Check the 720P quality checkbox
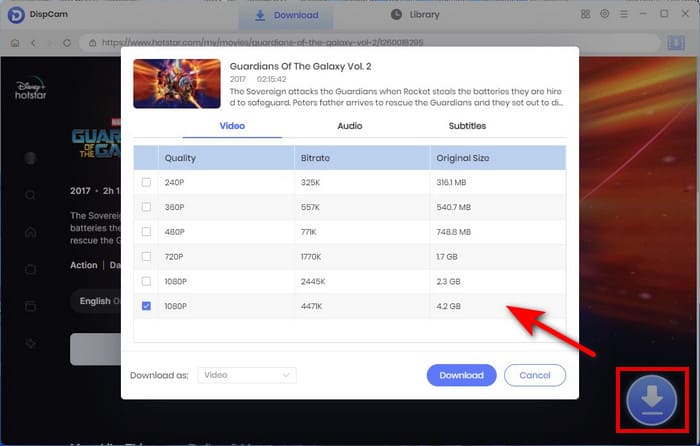This screenshot has width=700, height=446. coord(146,256)
